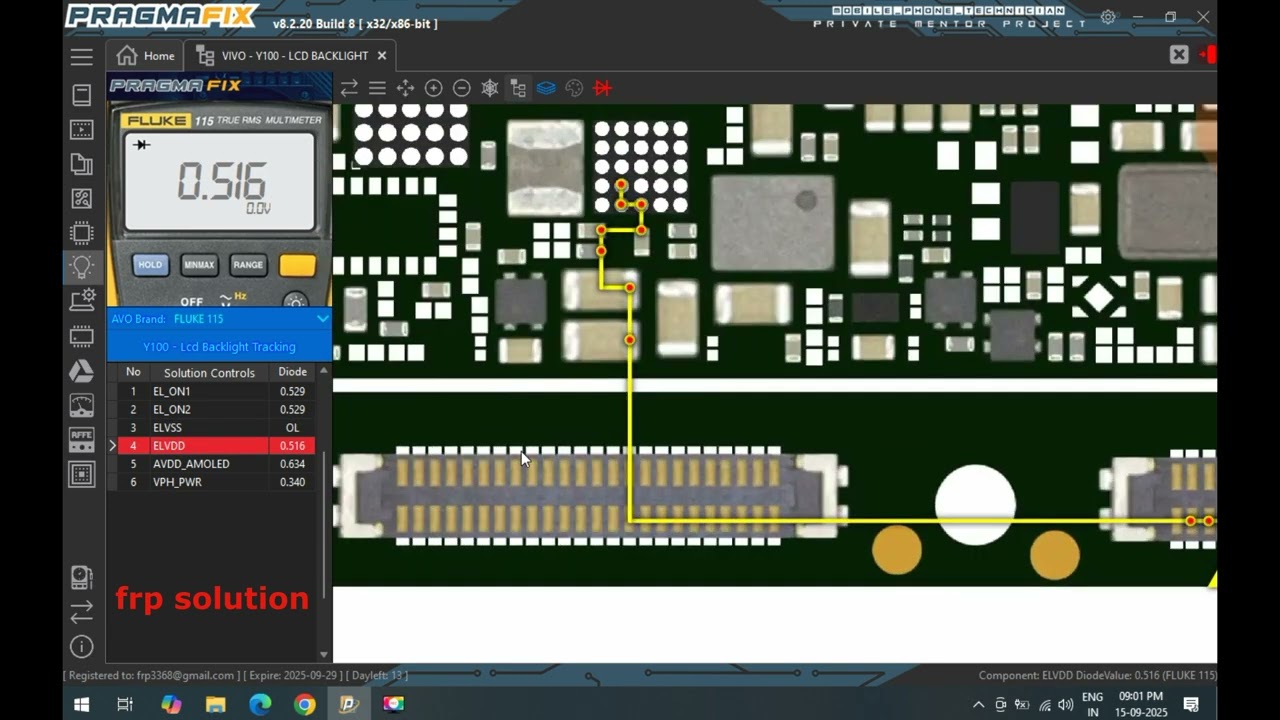Open Windows Start menu

click(81, 704)
